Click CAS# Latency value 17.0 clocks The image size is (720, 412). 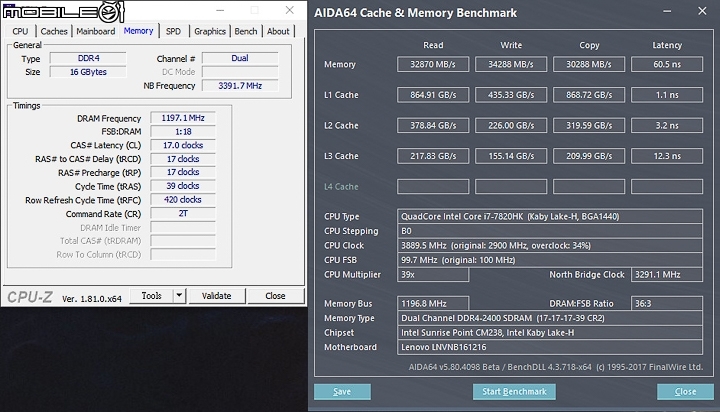tap(183, 145)
